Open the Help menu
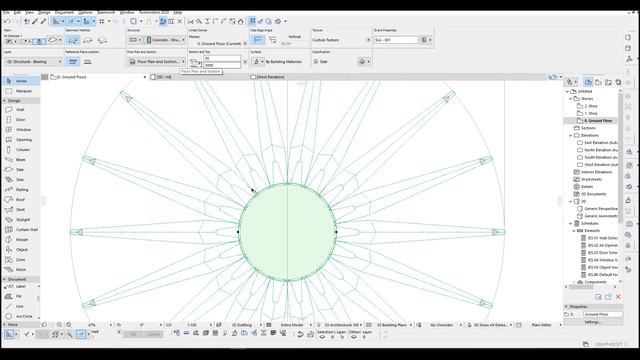640x360 pixels. 178,13
